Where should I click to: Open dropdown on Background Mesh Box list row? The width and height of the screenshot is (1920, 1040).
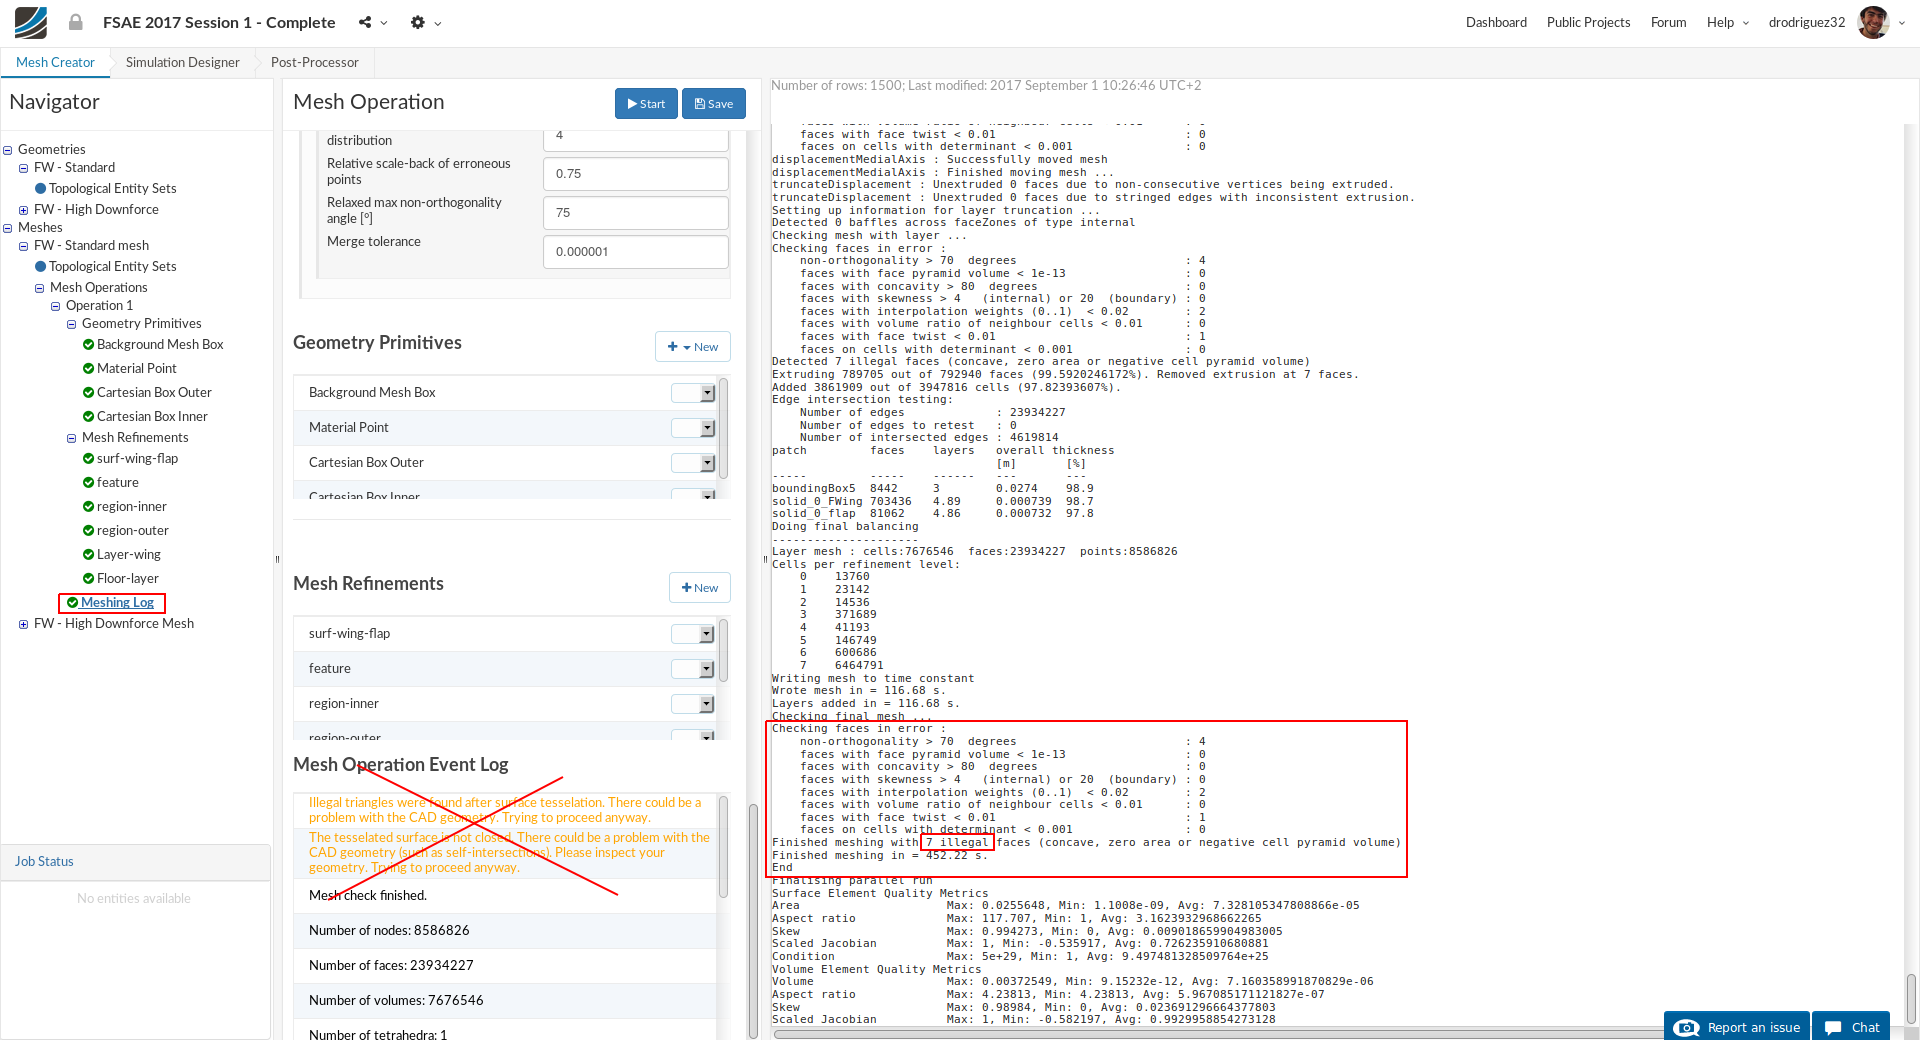pos(707,393)
